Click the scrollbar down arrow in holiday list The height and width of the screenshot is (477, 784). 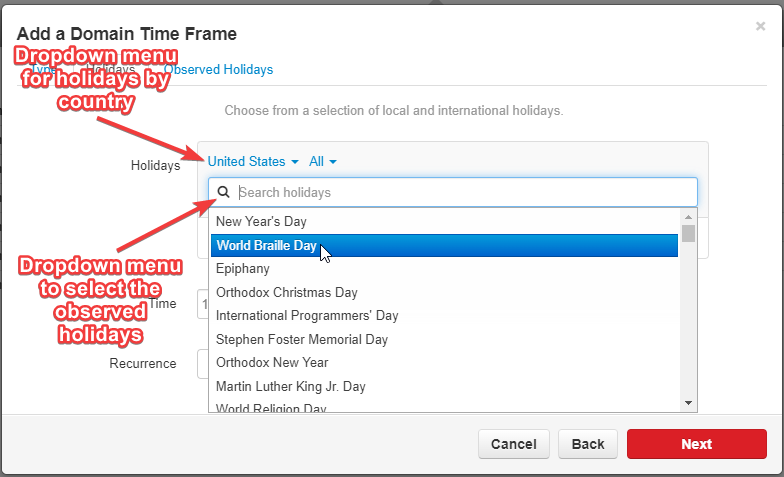[688, 403]
